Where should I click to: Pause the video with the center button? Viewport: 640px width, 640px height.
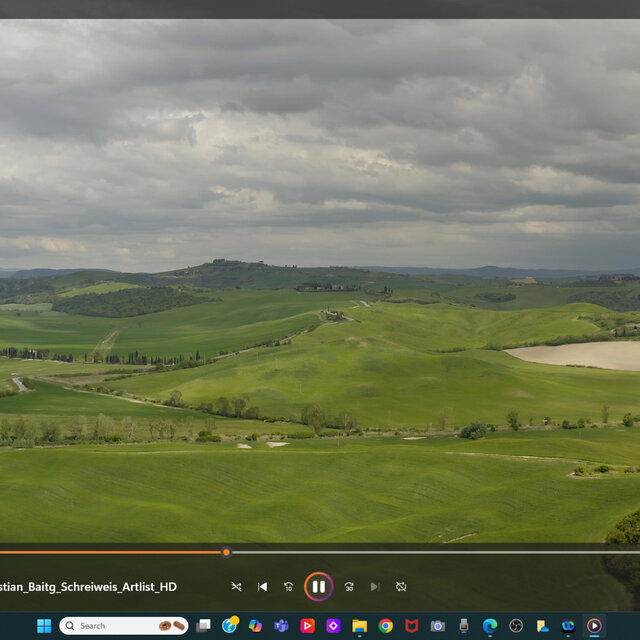tap(318, 586)
